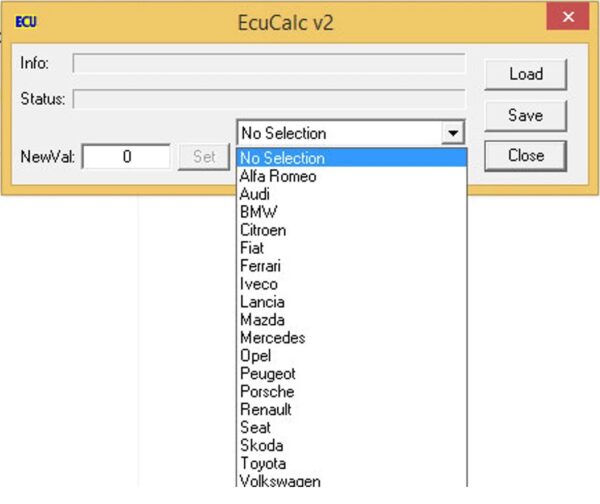Select Fiat from the list
600x504 pixels.
(x=352, y=248)
